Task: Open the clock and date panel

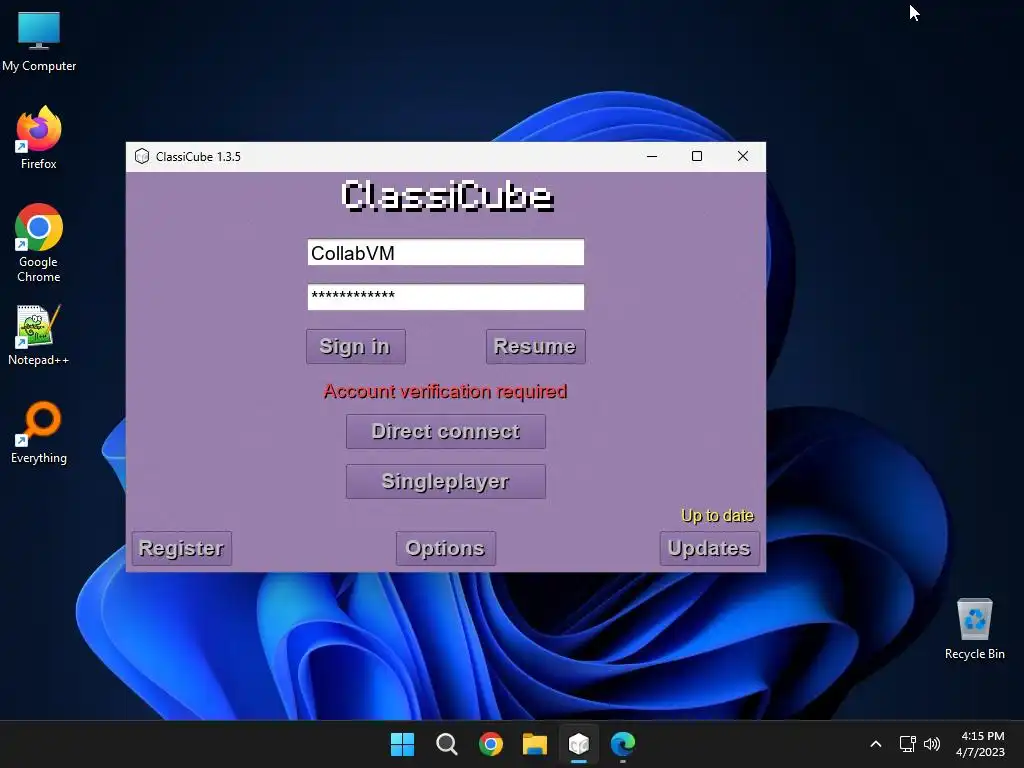Action: click(x=982, y=744)
